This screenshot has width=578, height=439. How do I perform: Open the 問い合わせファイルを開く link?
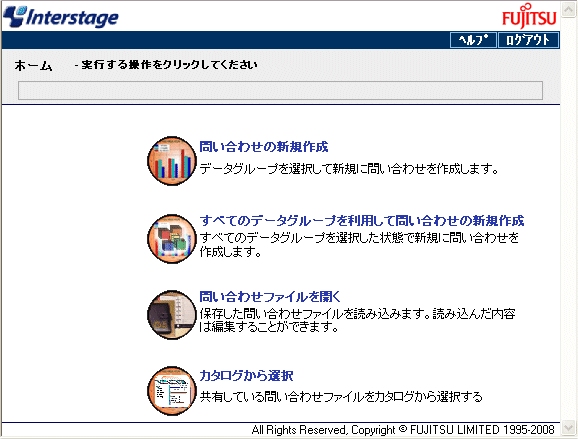click(270, 296)
